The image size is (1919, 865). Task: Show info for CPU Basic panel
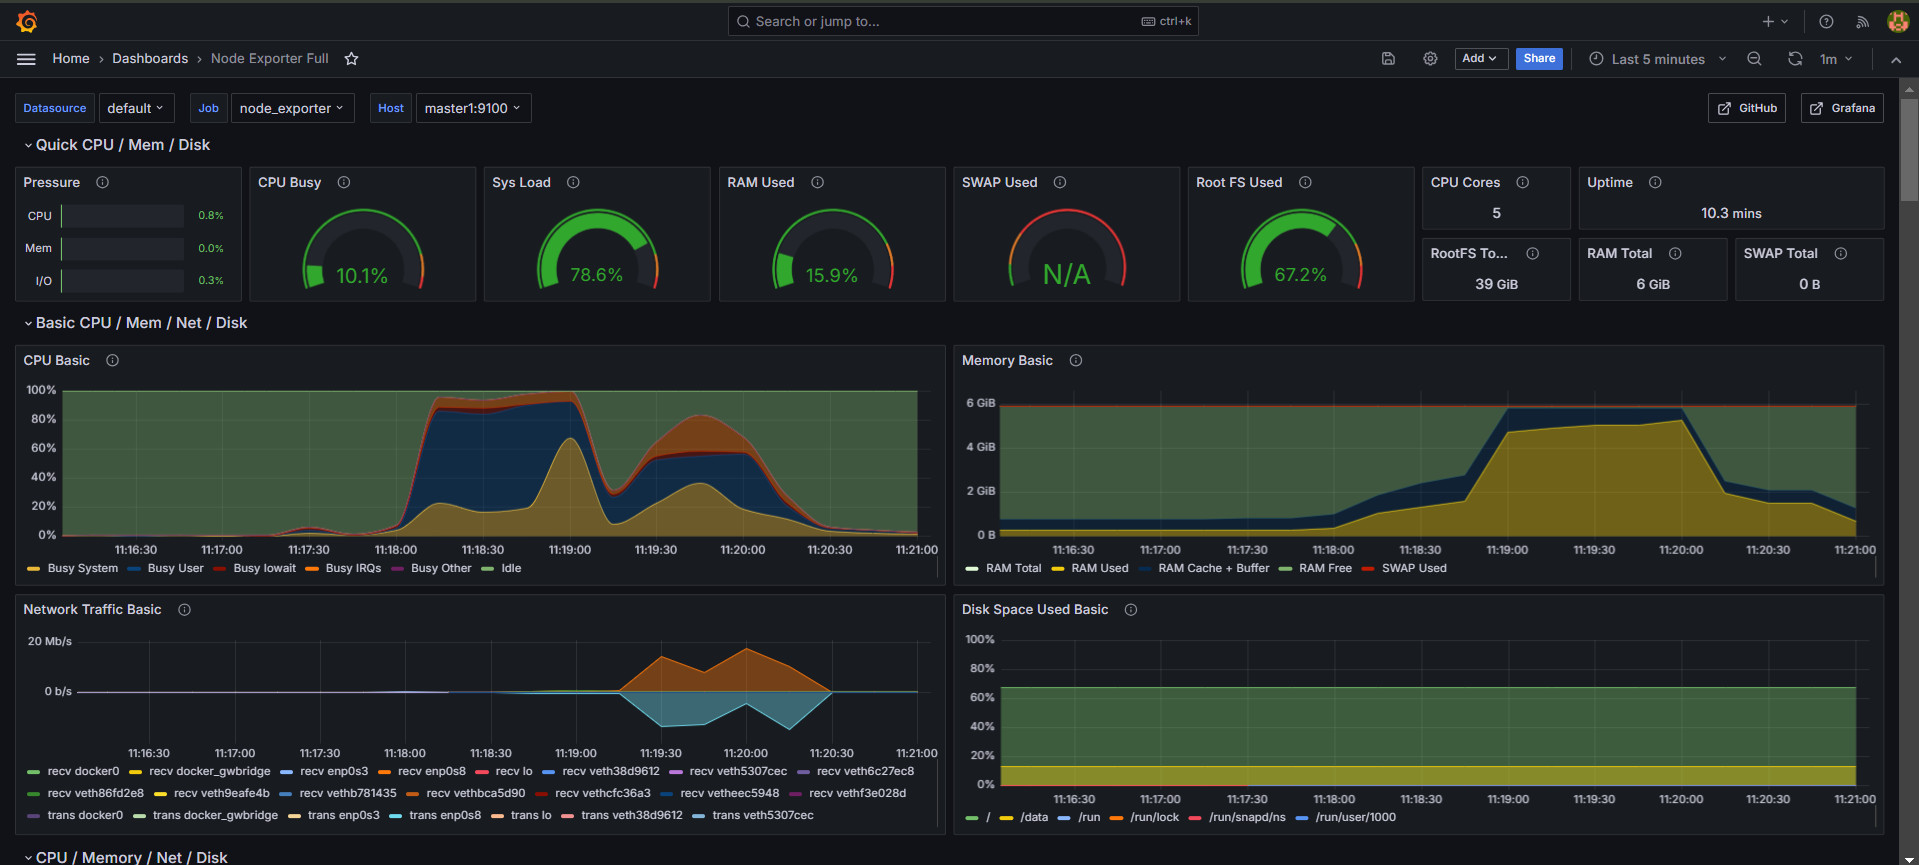(112, 360)
